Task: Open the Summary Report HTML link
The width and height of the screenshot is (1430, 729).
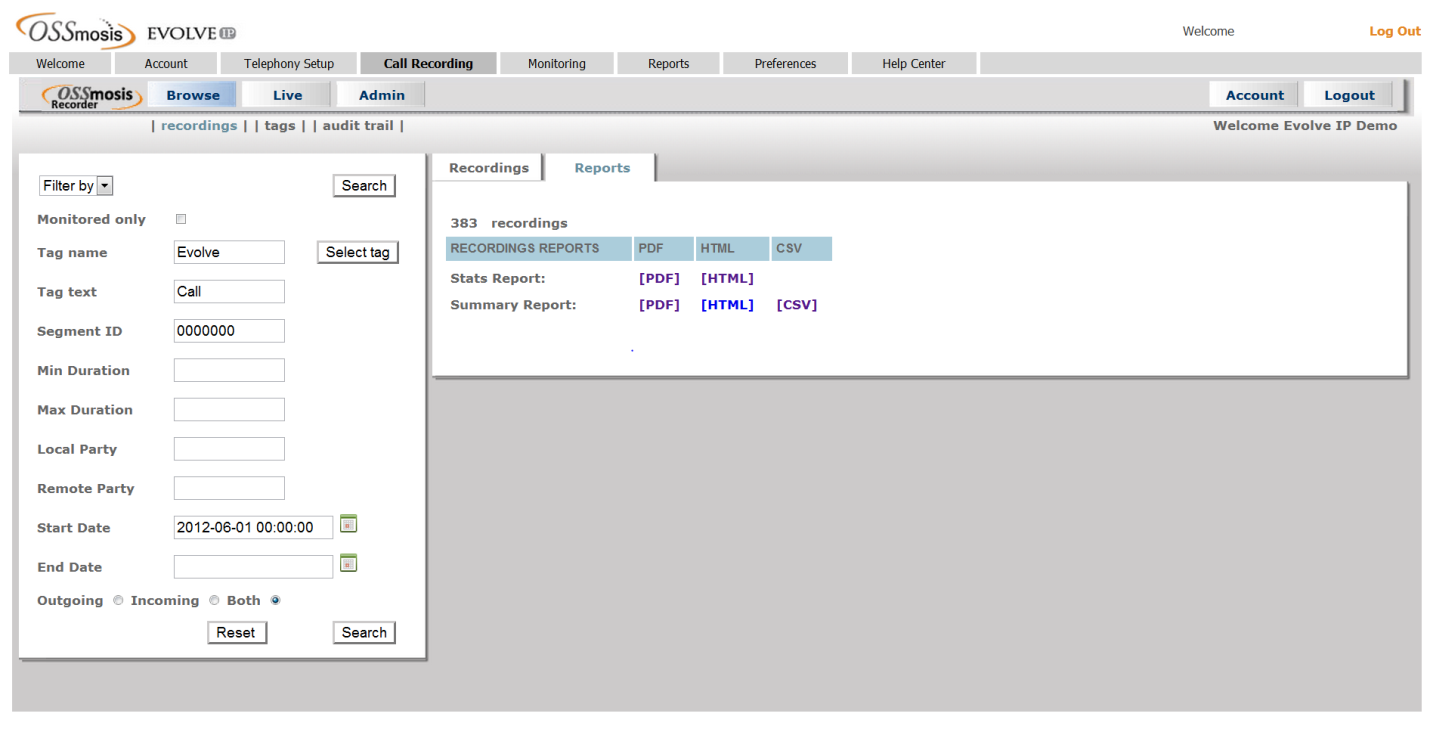Action: click(x=727, y=305)
